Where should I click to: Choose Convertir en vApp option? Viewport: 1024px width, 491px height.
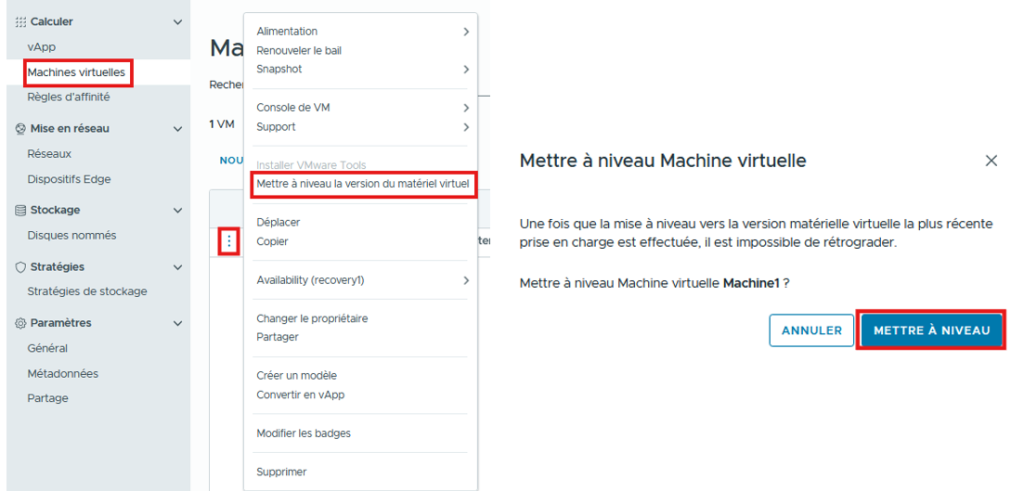[300, 394]
